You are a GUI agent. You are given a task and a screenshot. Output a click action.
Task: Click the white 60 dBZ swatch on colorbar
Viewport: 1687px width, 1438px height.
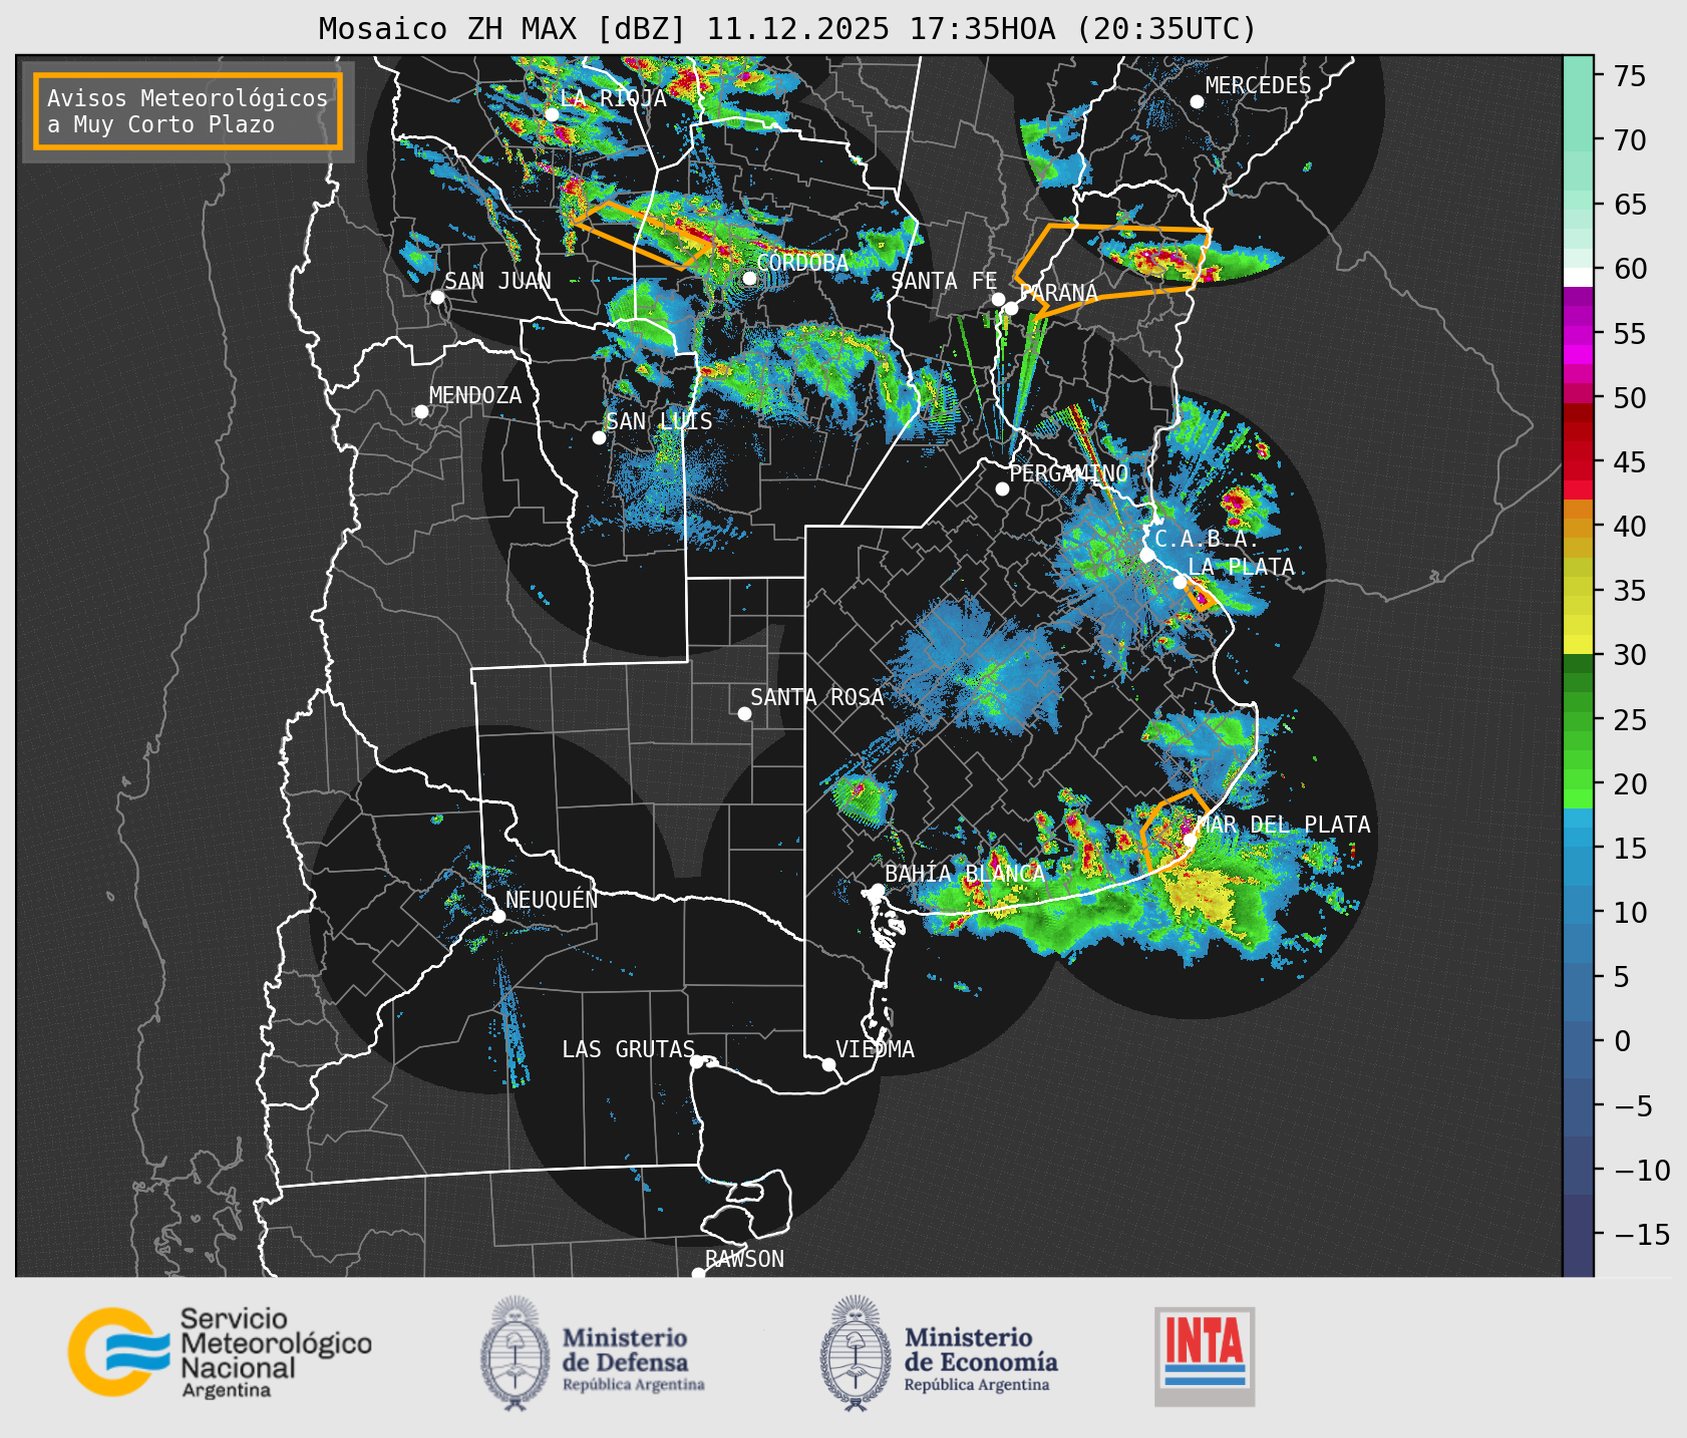[x=1578, y=277]
